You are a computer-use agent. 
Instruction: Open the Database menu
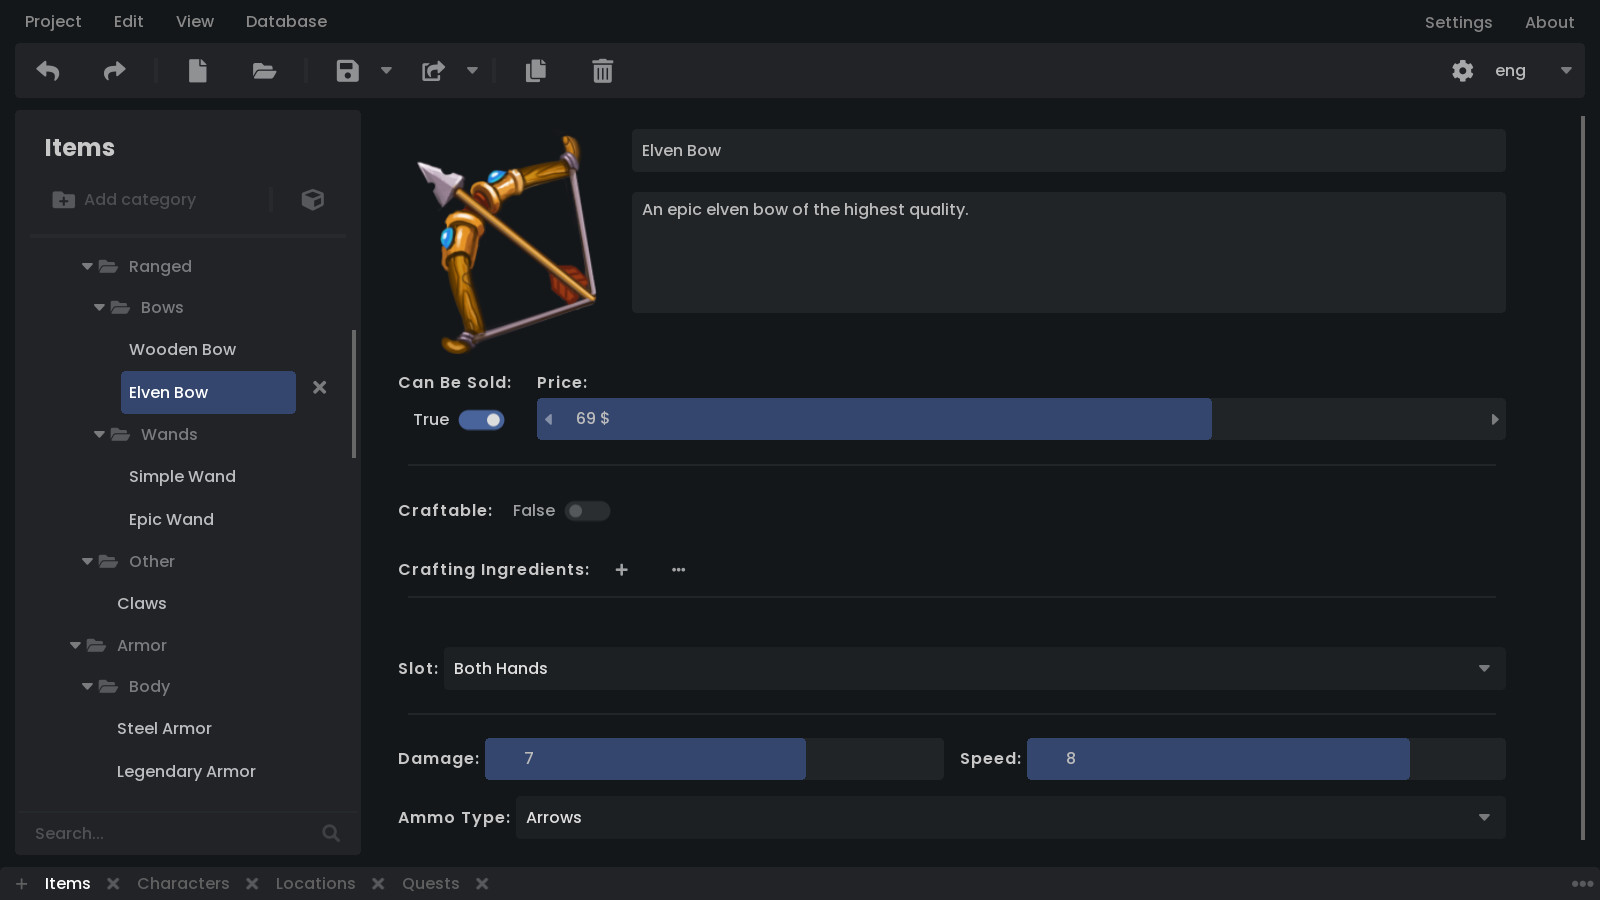click(x=286, y=21)
